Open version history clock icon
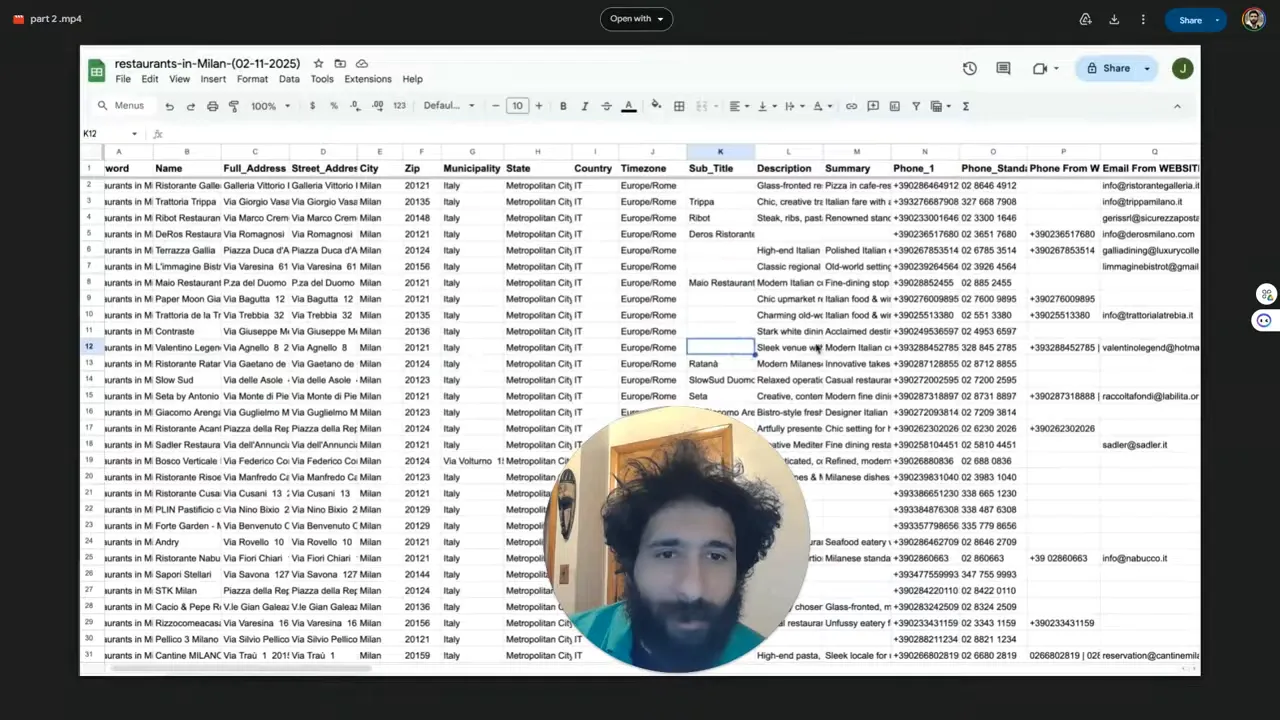 pyautogui.click(x=970, y=68)
